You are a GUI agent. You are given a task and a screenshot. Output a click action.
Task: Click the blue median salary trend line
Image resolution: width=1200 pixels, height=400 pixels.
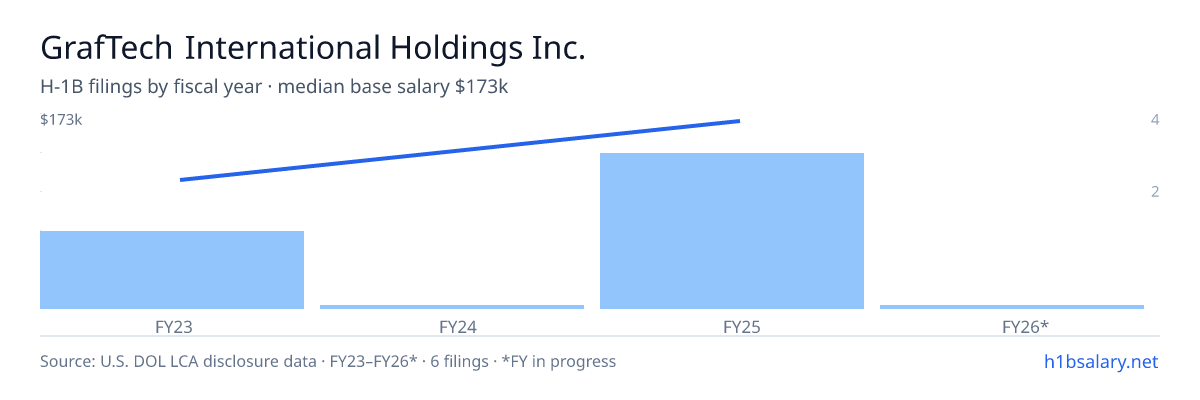(x=460, y=150)
